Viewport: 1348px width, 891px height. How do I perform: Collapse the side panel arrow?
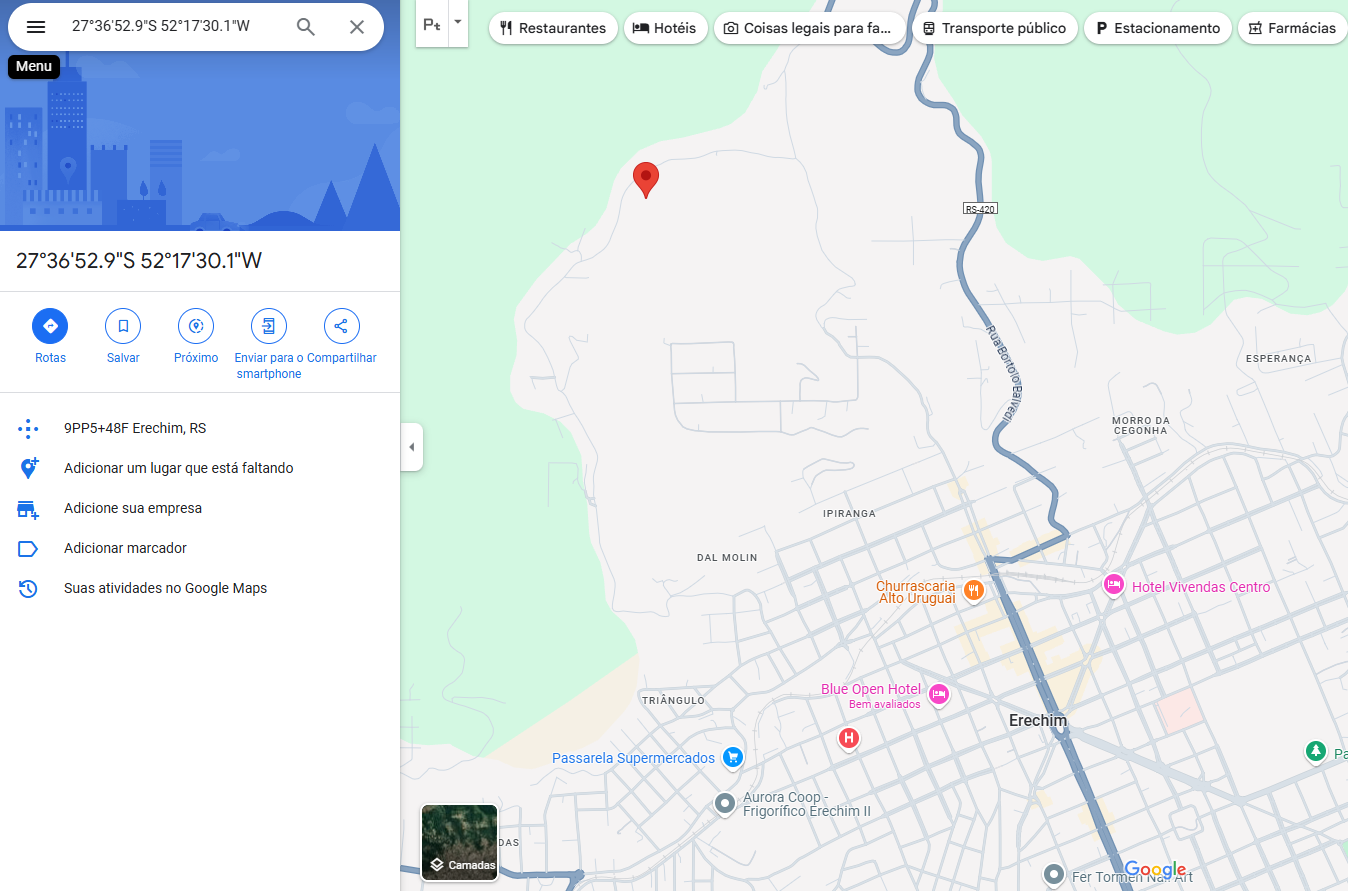pyautogui.click(x=411, y=447)
